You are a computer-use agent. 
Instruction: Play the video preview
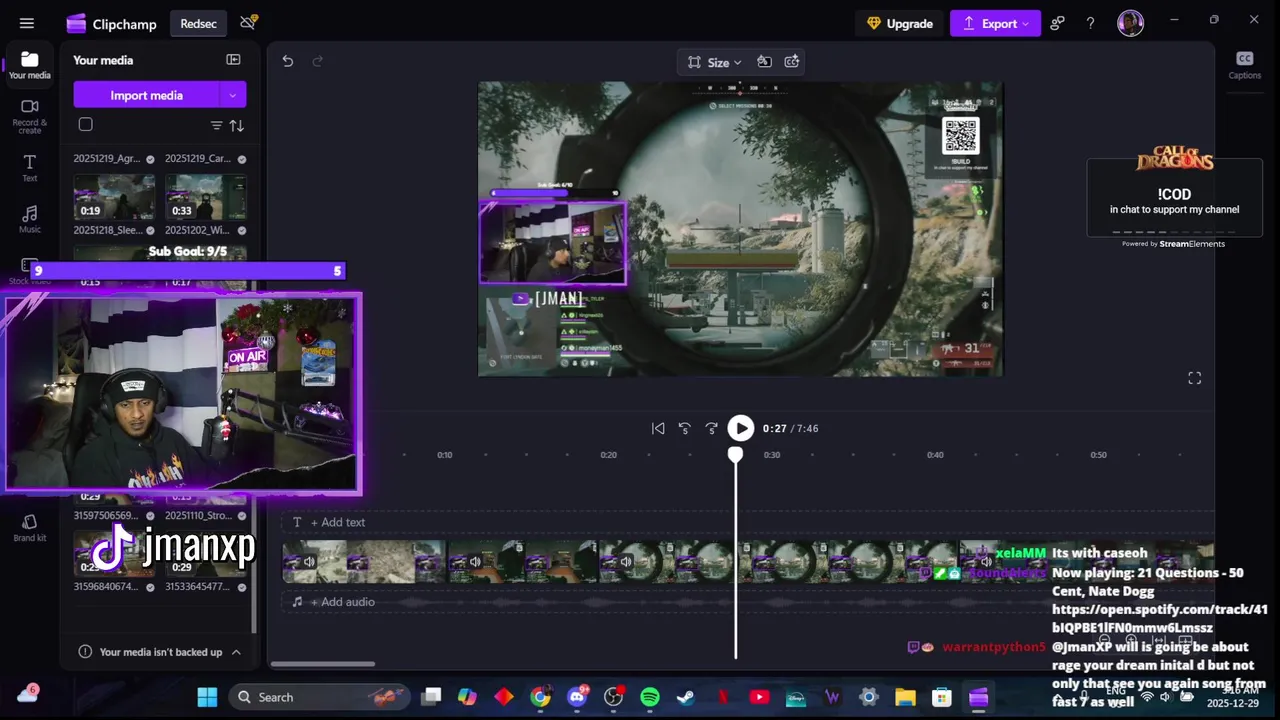tap(740, 428)
